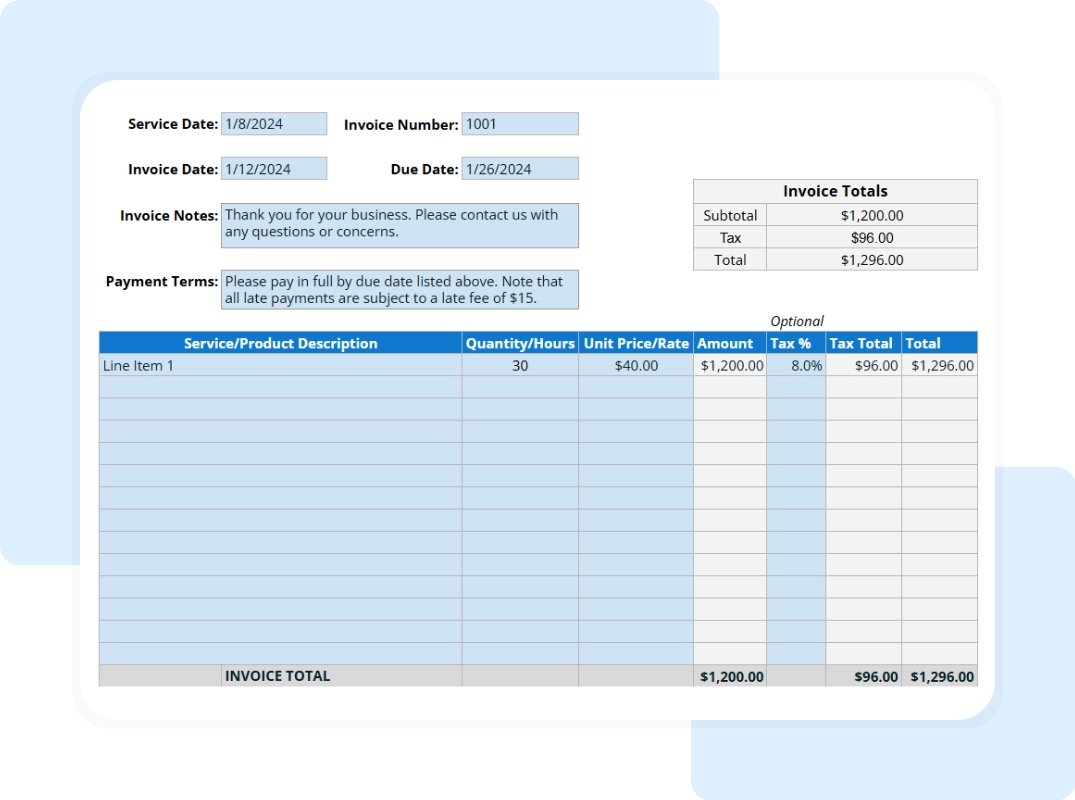The height and width of the screenshot is (800, 1075).
Task: Click the unit price cell showing $40.00
Action: (x=634, y=365)
